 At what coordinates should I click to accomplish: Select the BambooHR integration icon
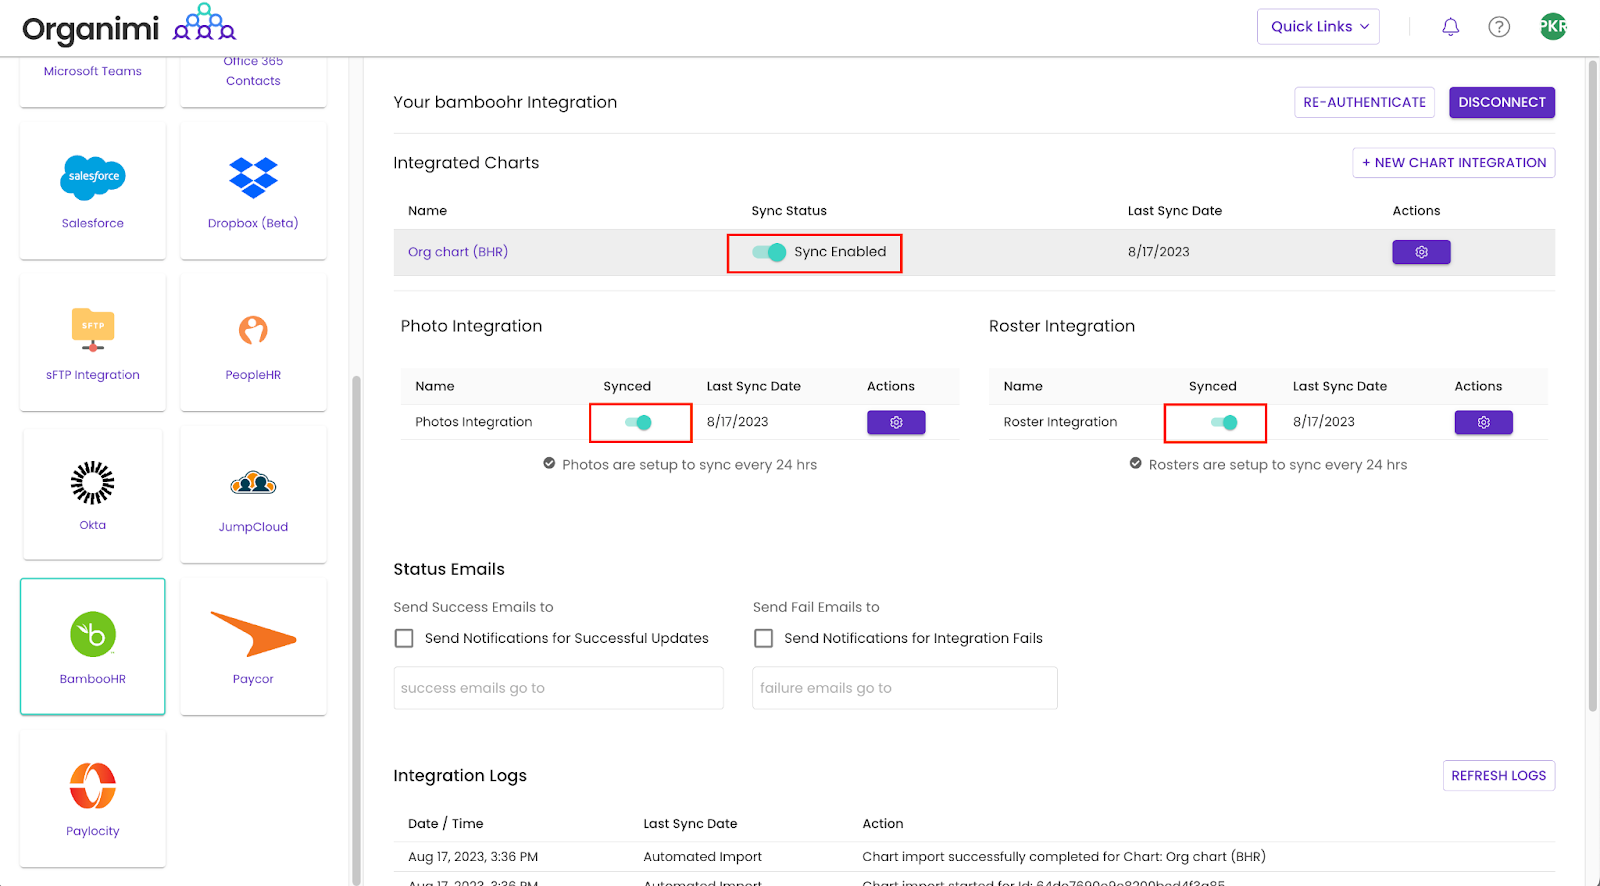click(x=93, y=634)
